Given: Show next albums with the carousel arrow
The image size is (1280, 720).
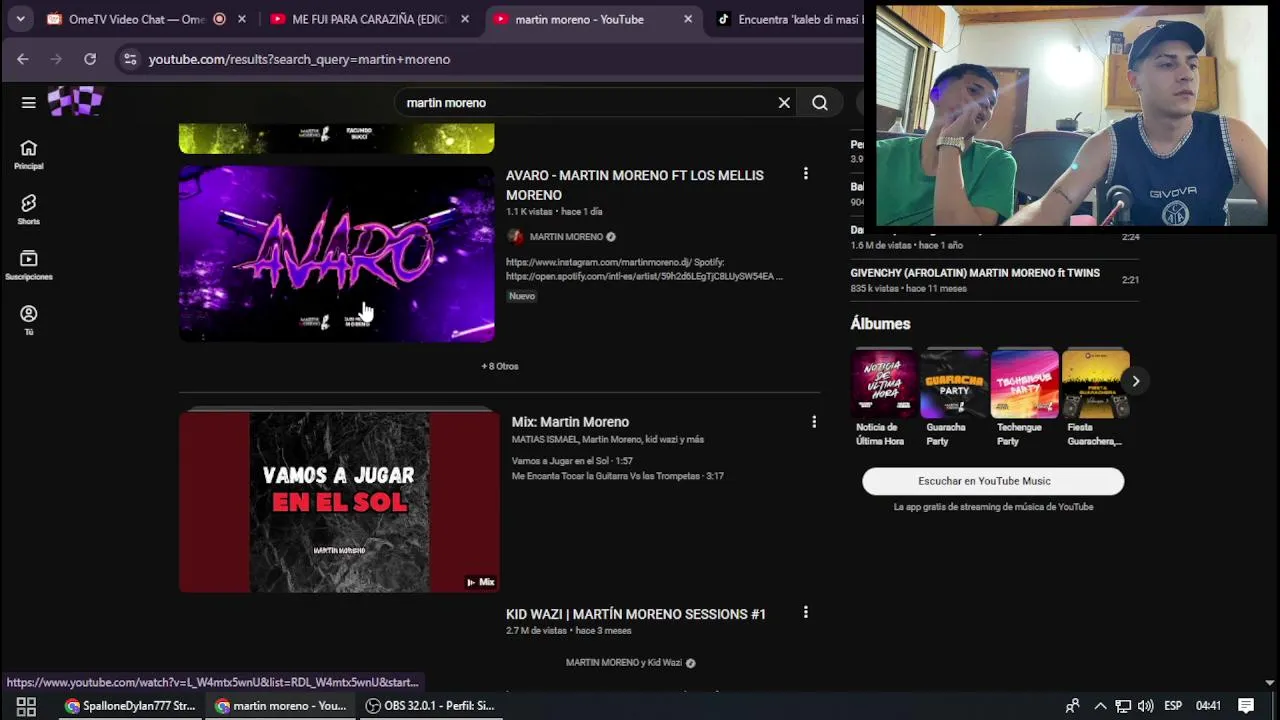Looking at the screenshot, I should tap(1135, 381).
